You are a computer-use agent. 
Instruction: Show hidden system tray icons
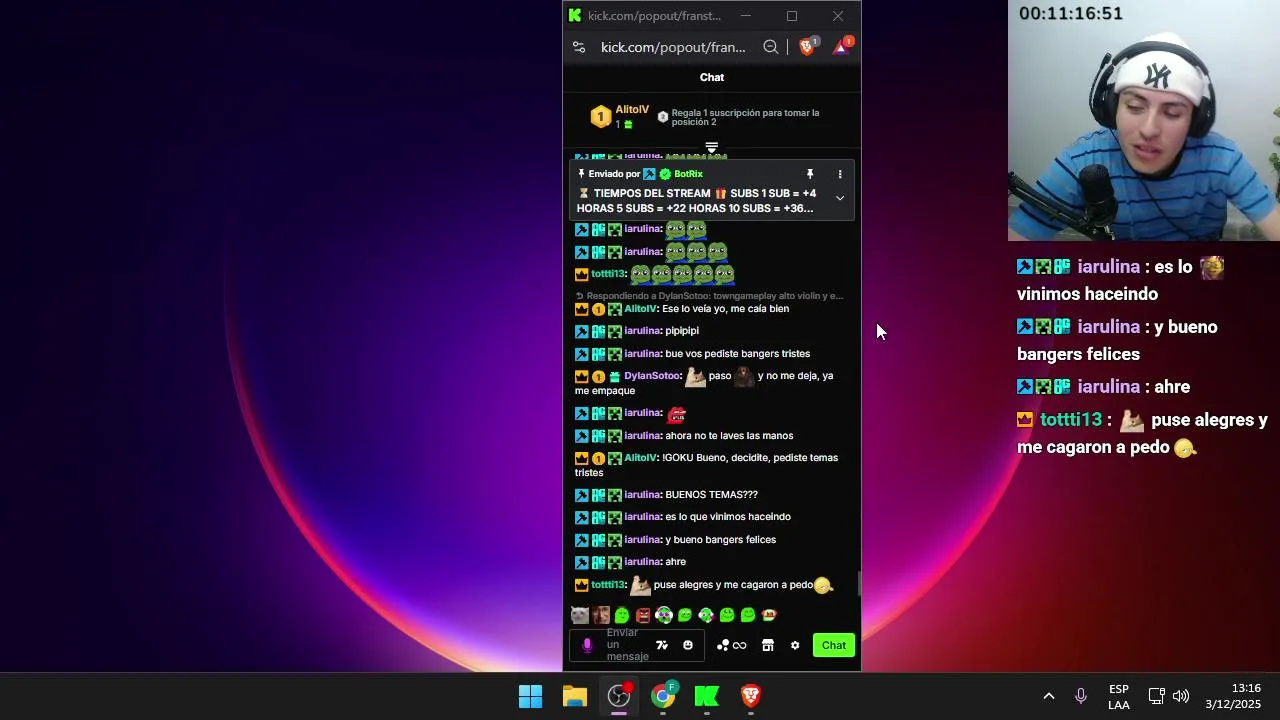1049,696
